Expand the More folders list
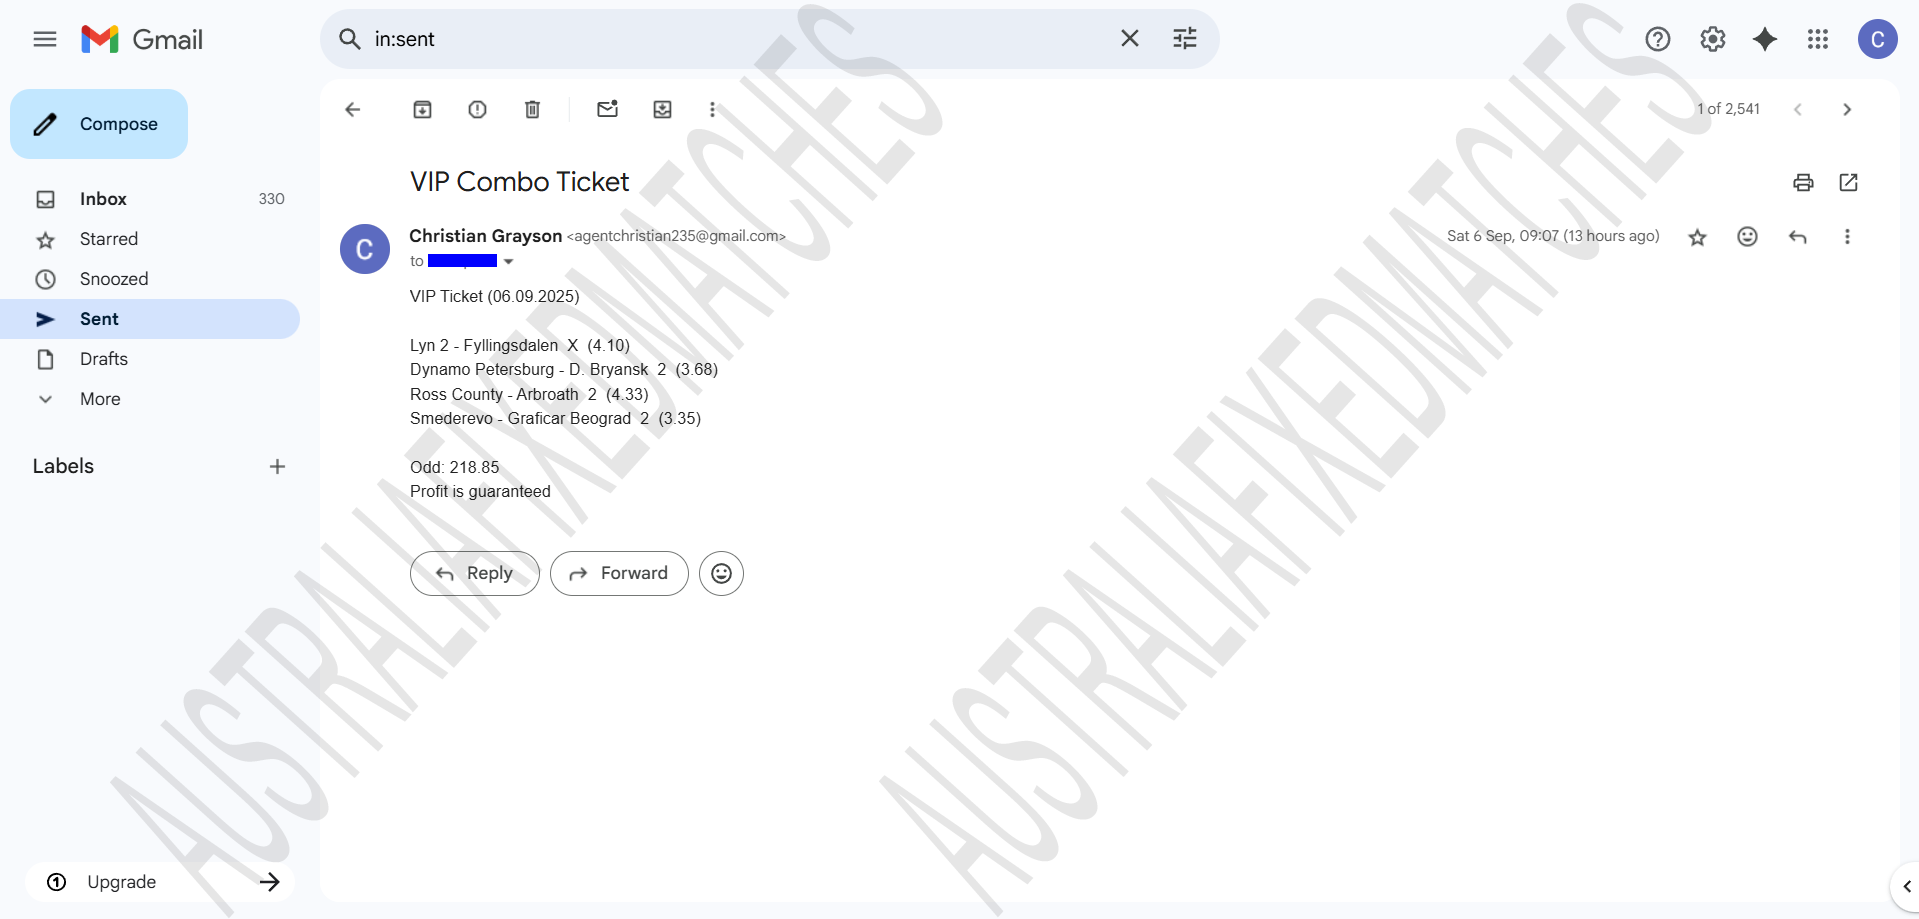Screen dimensions: 1919x919 150,399
